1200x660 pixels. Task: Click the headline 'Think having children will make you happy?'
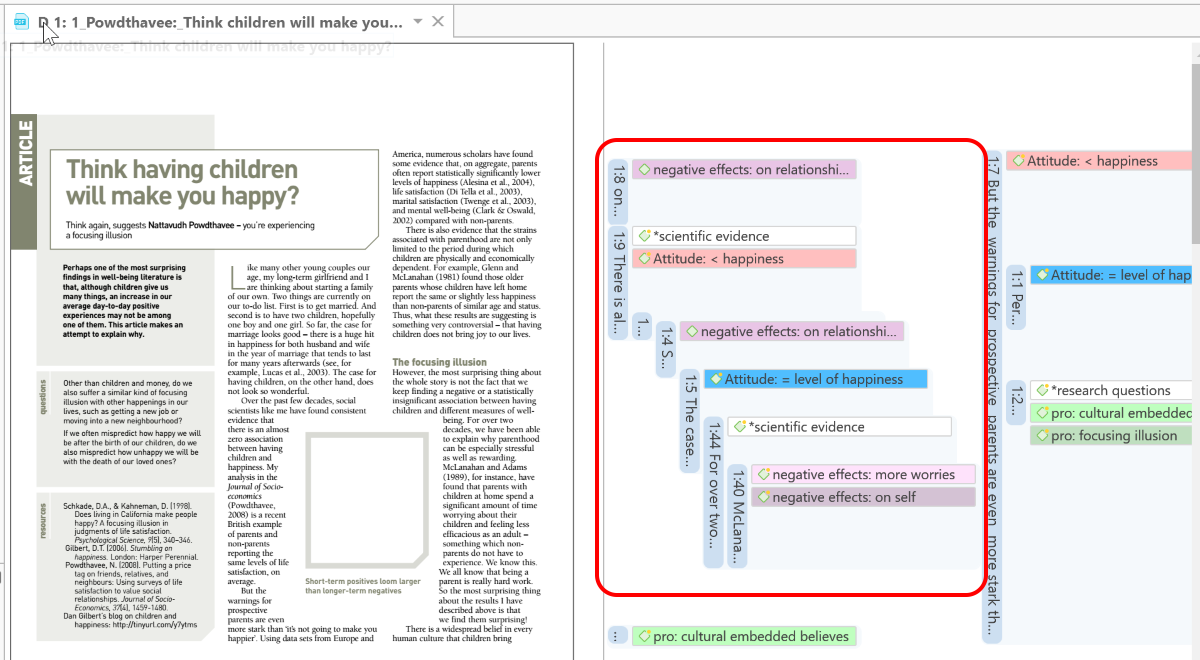tap(182, 181)
